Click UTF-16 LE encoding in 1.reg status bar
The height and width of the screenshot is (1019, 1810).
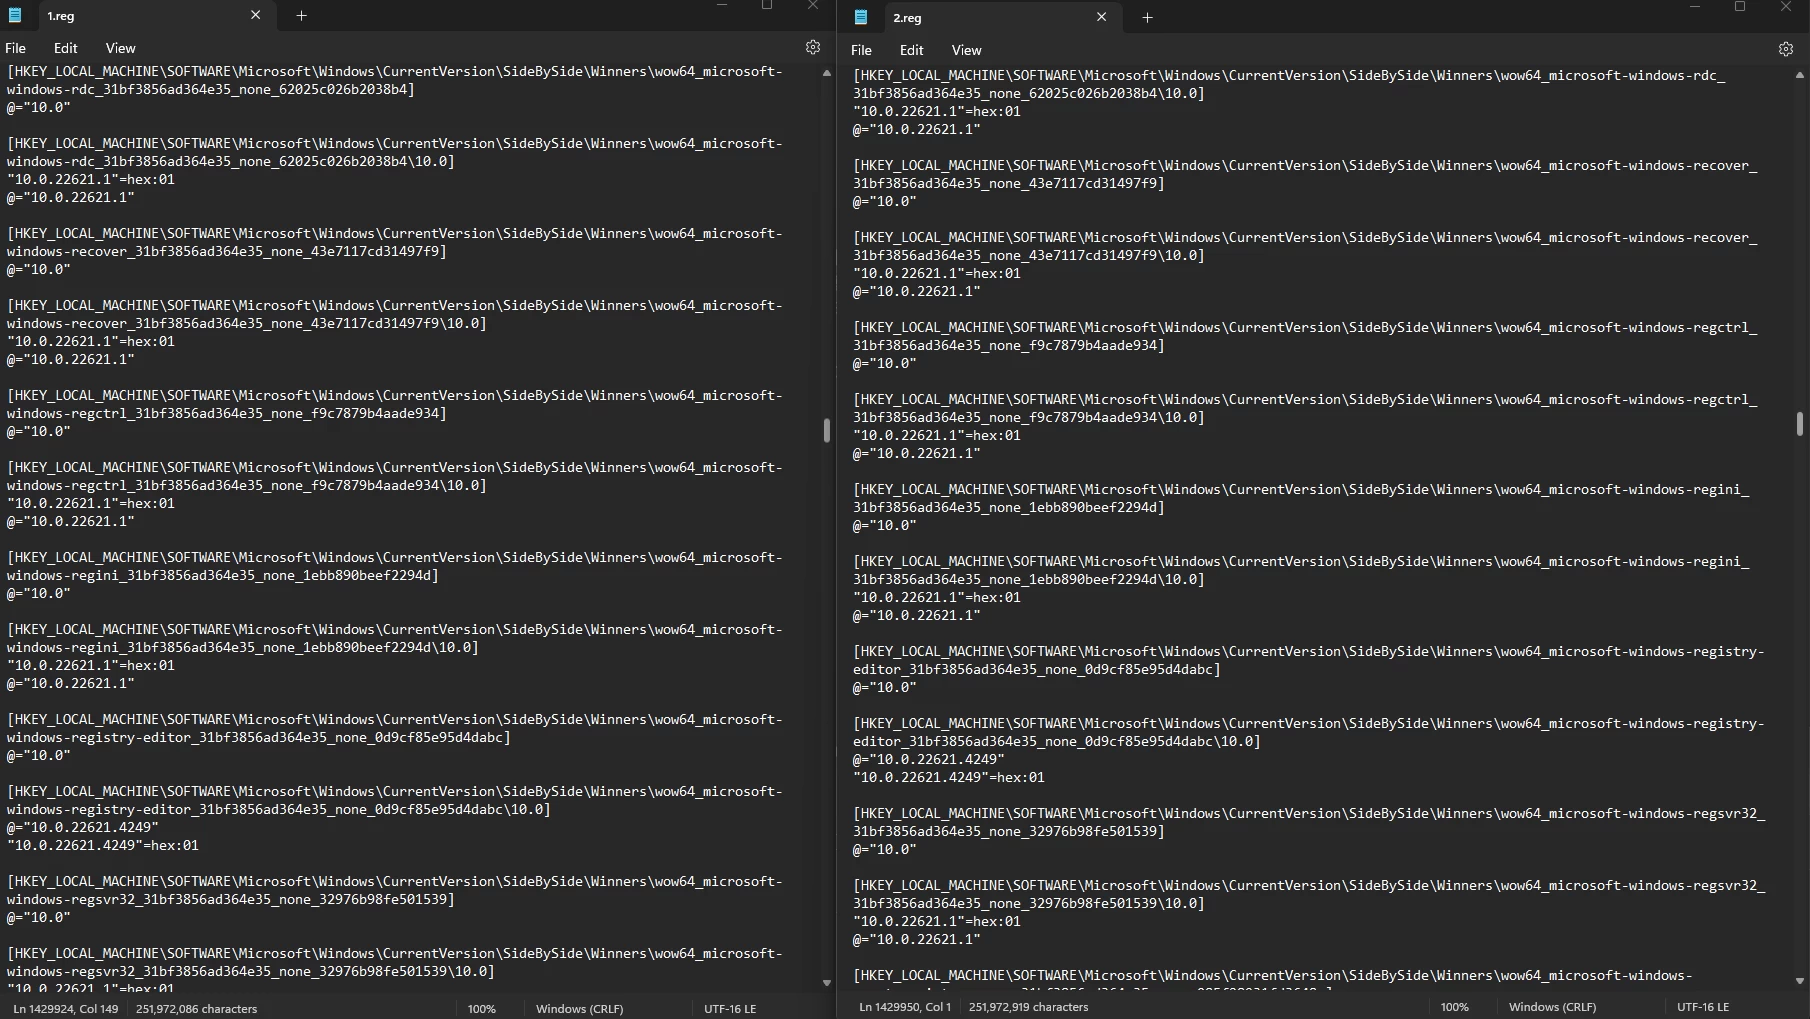tap(730, 1008)
